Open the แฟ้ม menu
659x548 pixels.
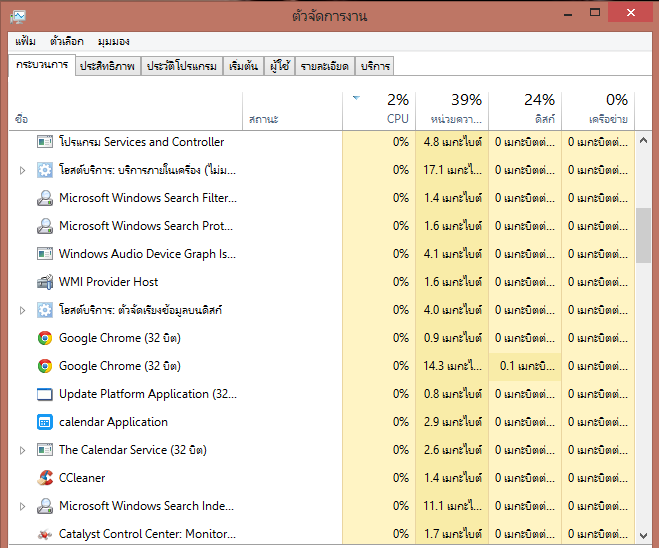[x=26, y=42]
